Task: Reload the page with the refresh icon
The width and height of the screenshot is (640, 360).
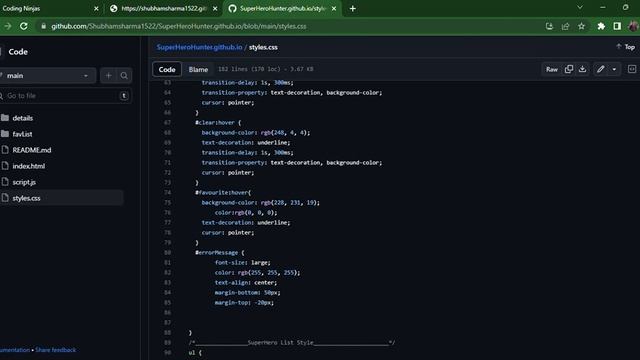Action: point(24,26)
